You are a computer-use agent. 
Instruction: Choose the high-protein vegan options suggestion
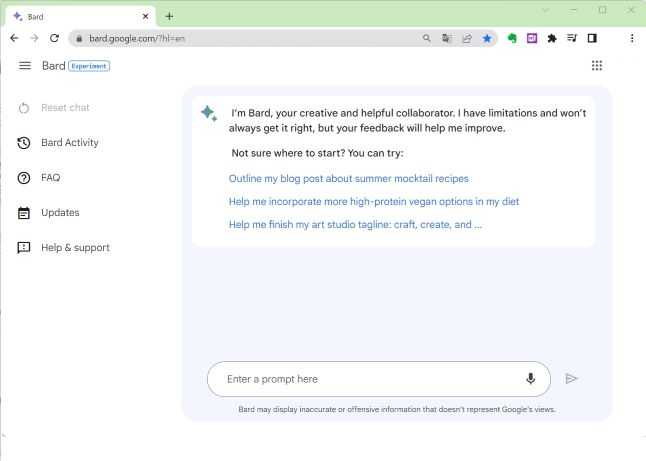coord(374,201)
